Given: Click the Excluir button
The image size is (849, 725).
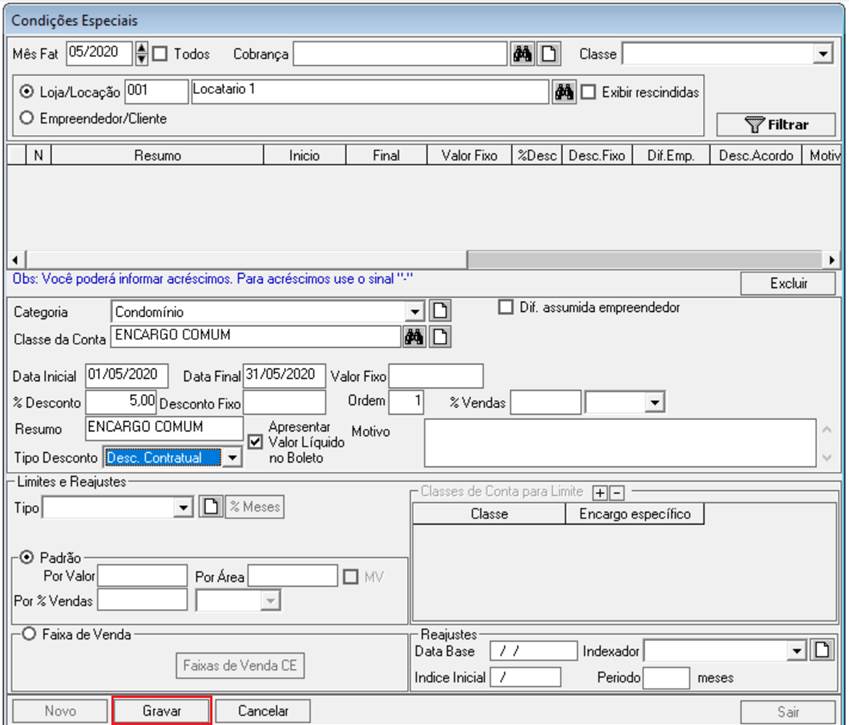Looking at the screenshot, I should 788,283.
